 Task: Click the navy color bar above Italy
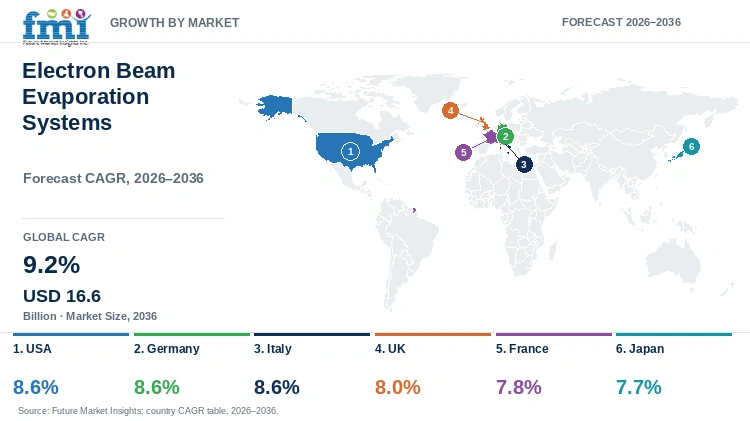(312, 334)
